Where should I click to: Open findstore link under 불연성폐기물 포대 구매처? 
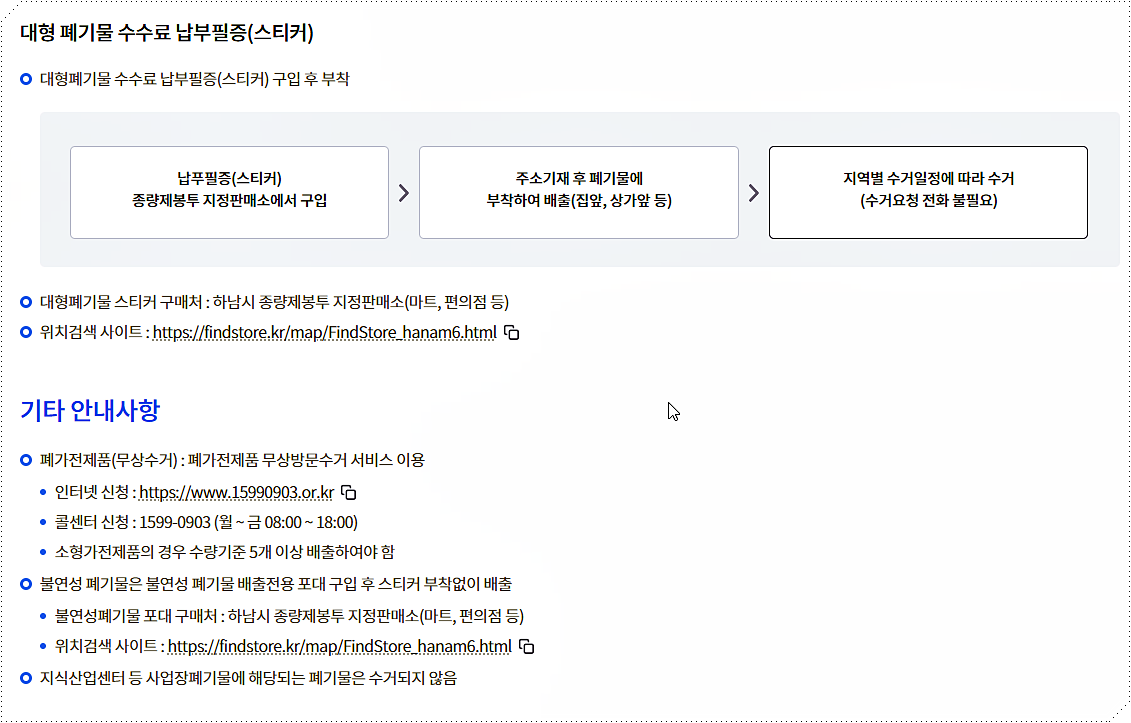click(x=340, y=647)
